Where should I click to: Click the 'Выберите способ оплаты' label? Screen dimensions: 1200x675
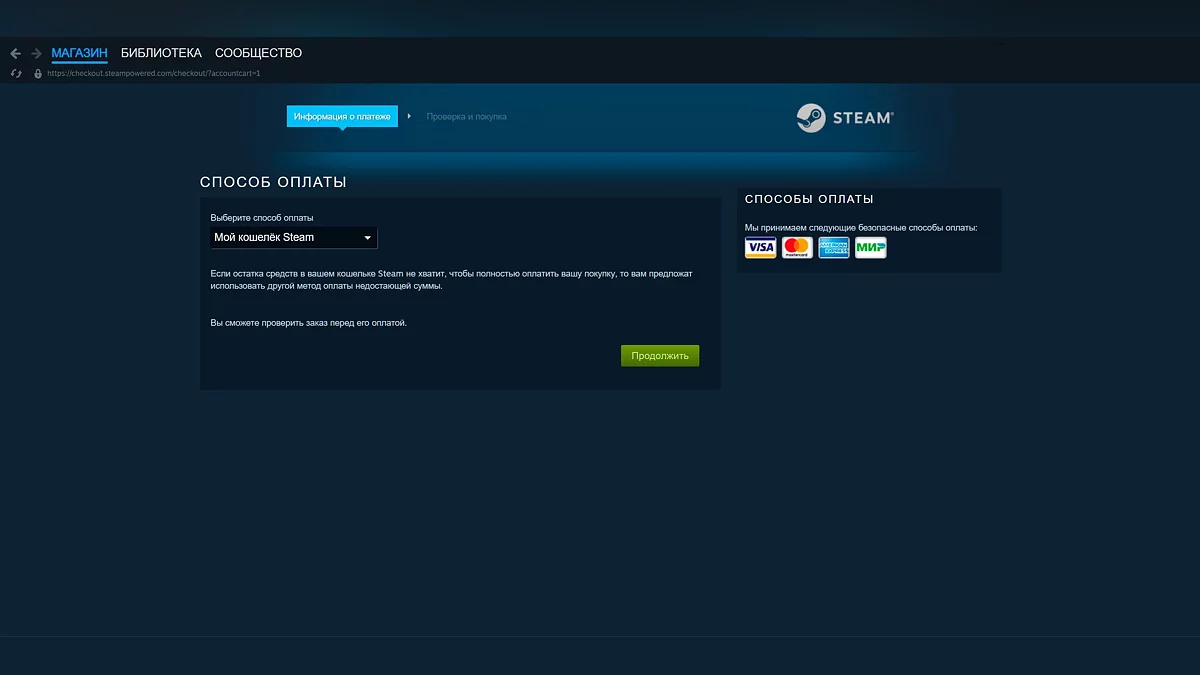click(262, 217)
